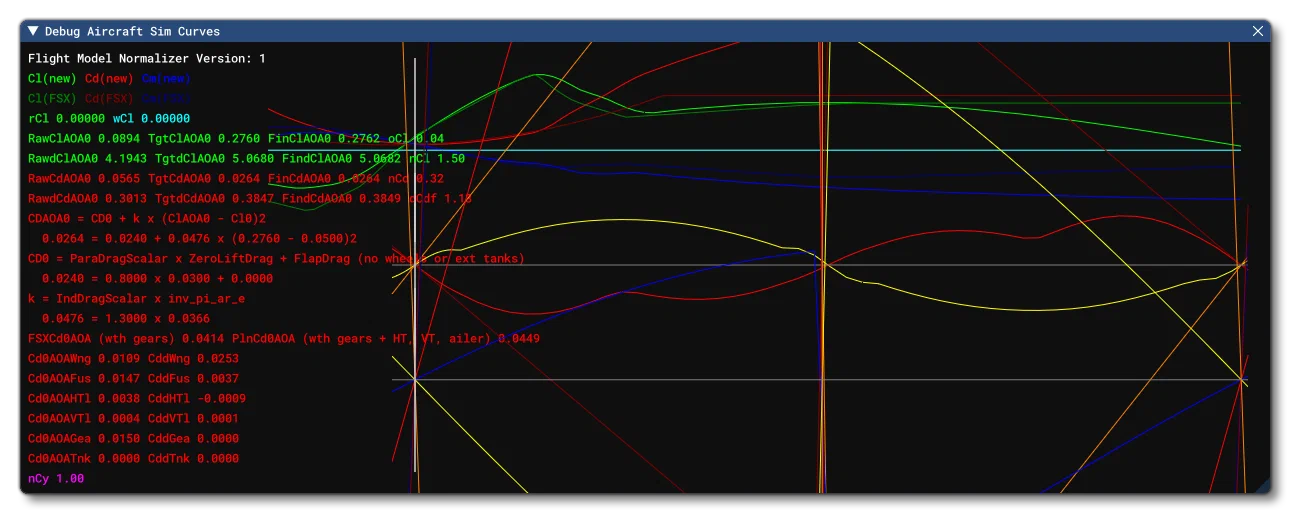Close the Debug Aircraft Sim Curves window

click(1258, 32)
